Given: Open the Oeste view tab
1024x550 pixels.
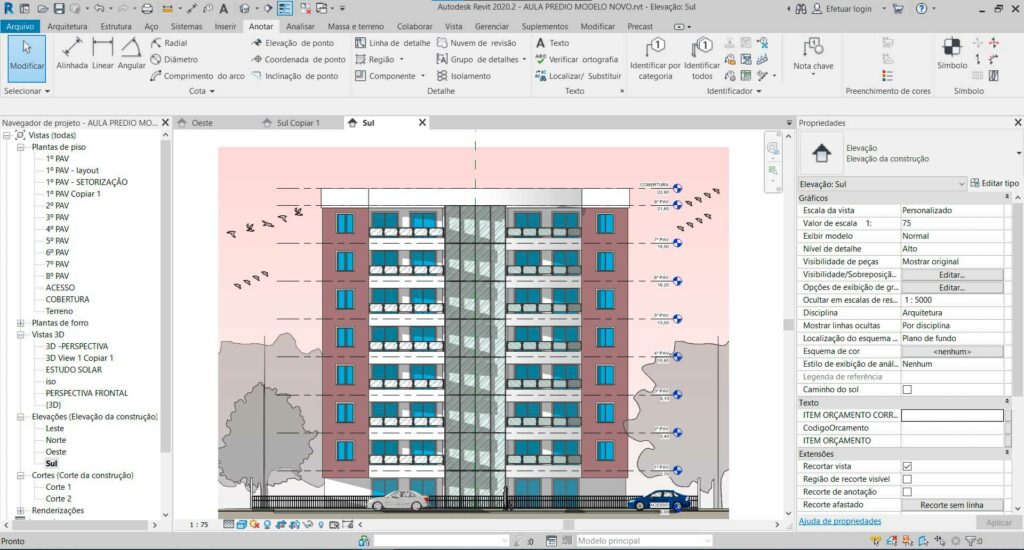Looking at the screenshot, I should point(202,123).
